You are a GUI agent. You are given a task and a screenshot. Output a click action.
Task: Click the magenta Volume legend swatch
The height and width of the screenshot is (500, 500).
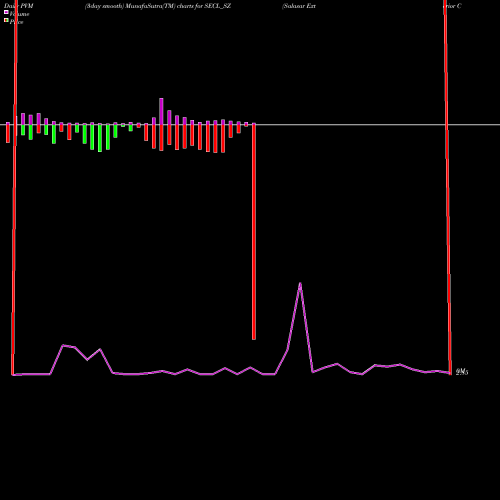(x=6, y=12)
